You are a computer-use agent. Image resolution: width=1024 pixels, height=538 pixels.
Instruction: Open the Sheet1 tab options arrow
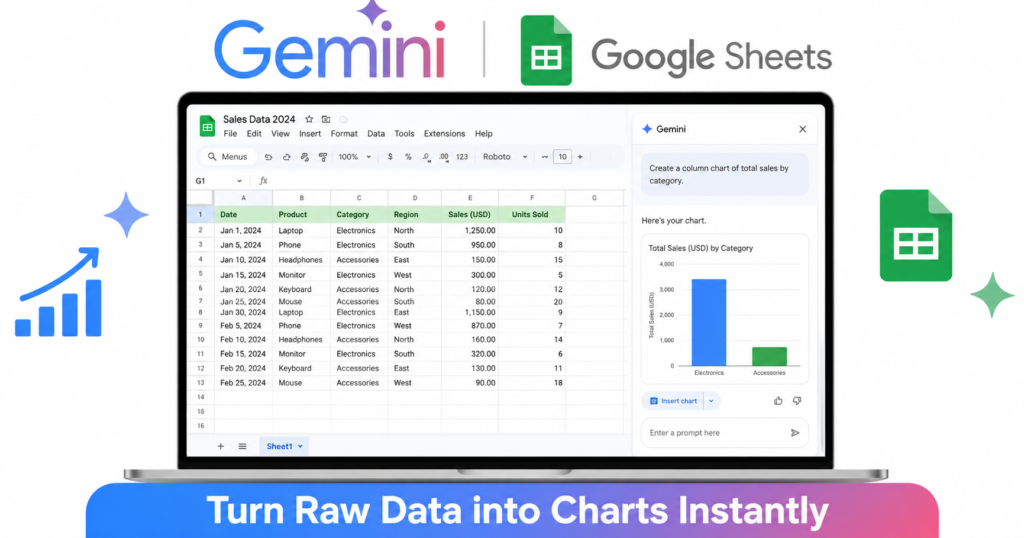(300, 447)
